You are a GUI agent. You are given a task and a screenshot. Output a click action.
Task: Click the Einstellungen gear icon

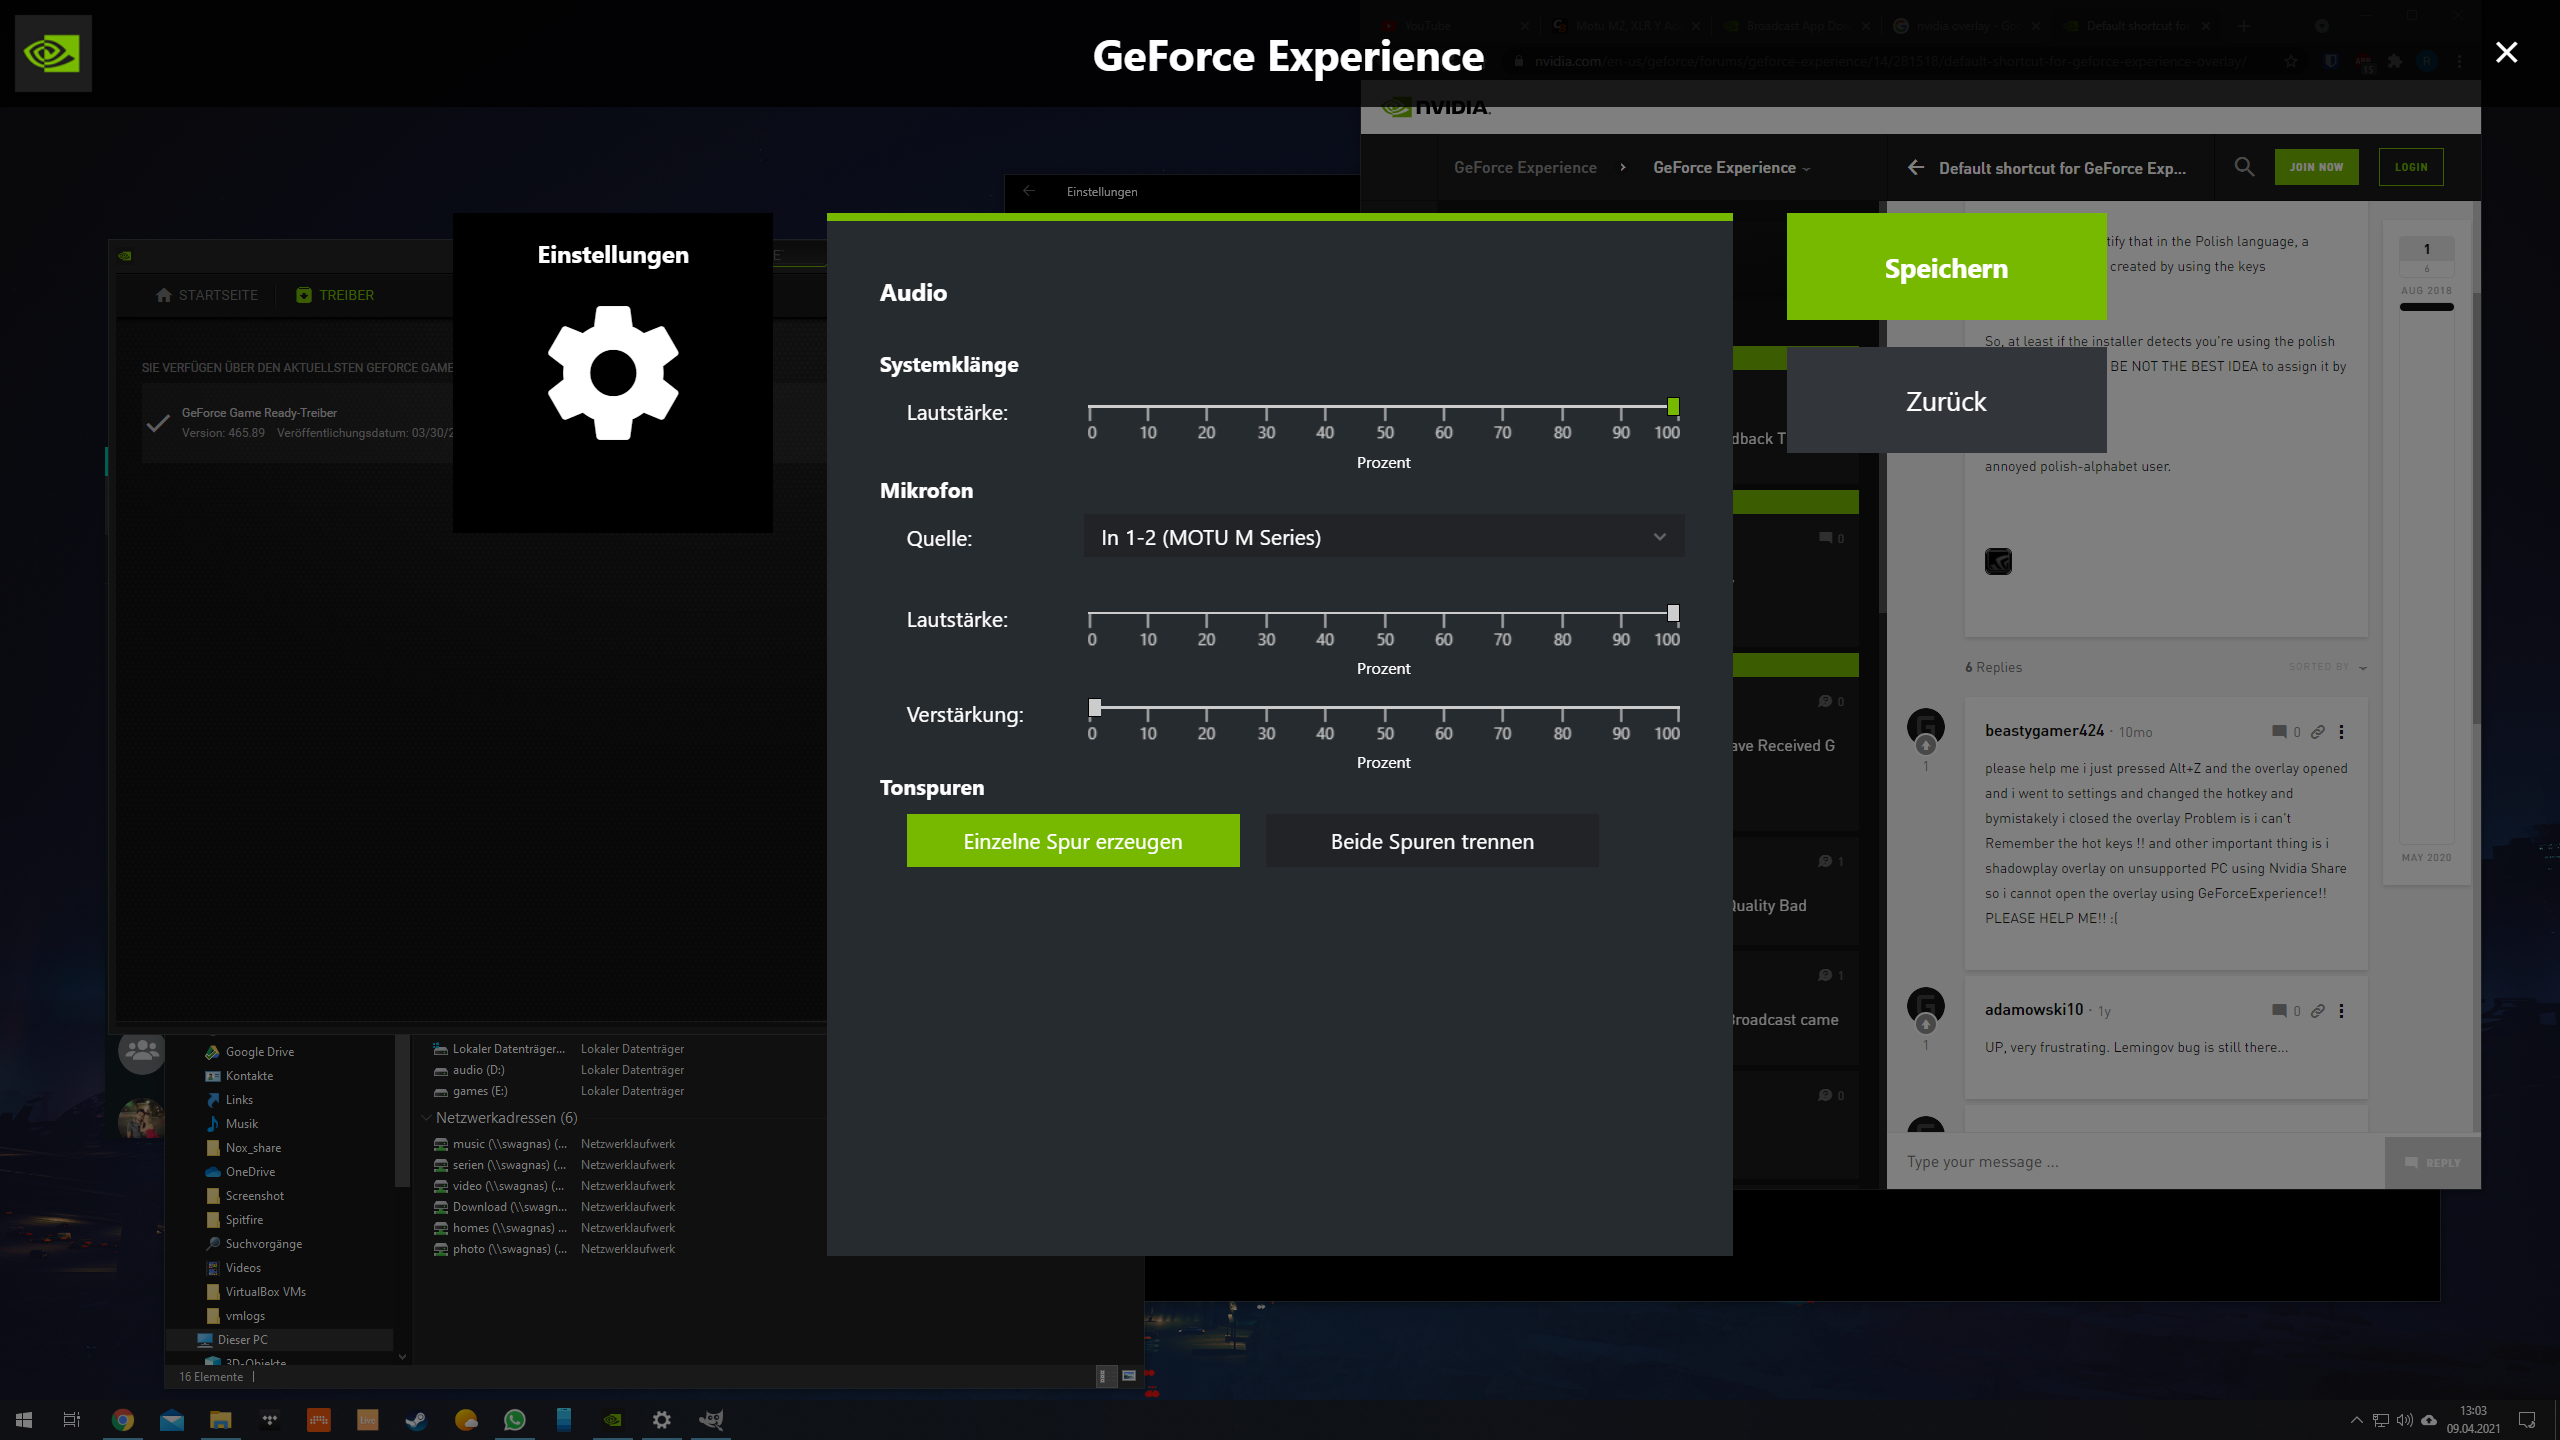point(613,373)
